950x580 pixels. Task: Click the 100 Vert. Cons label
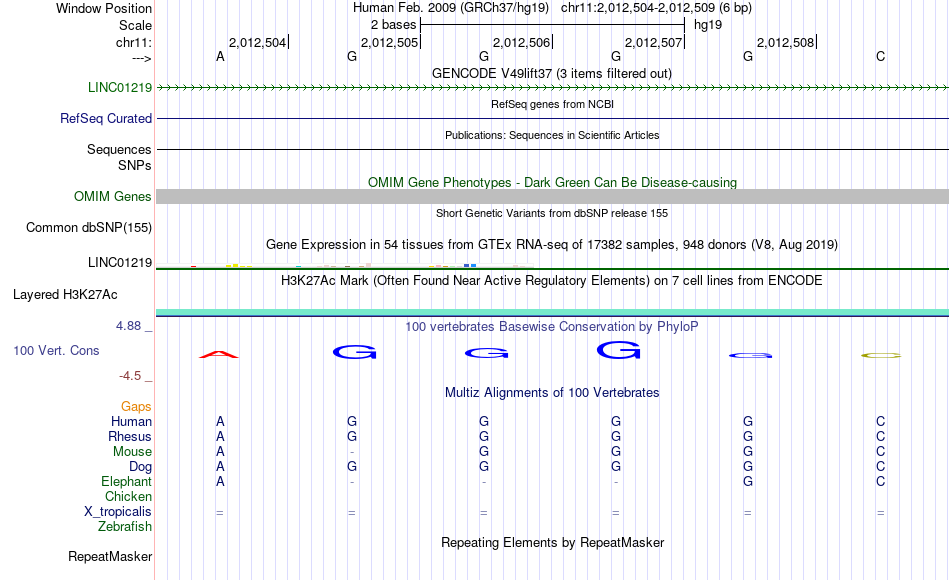(x=56, y=350)
